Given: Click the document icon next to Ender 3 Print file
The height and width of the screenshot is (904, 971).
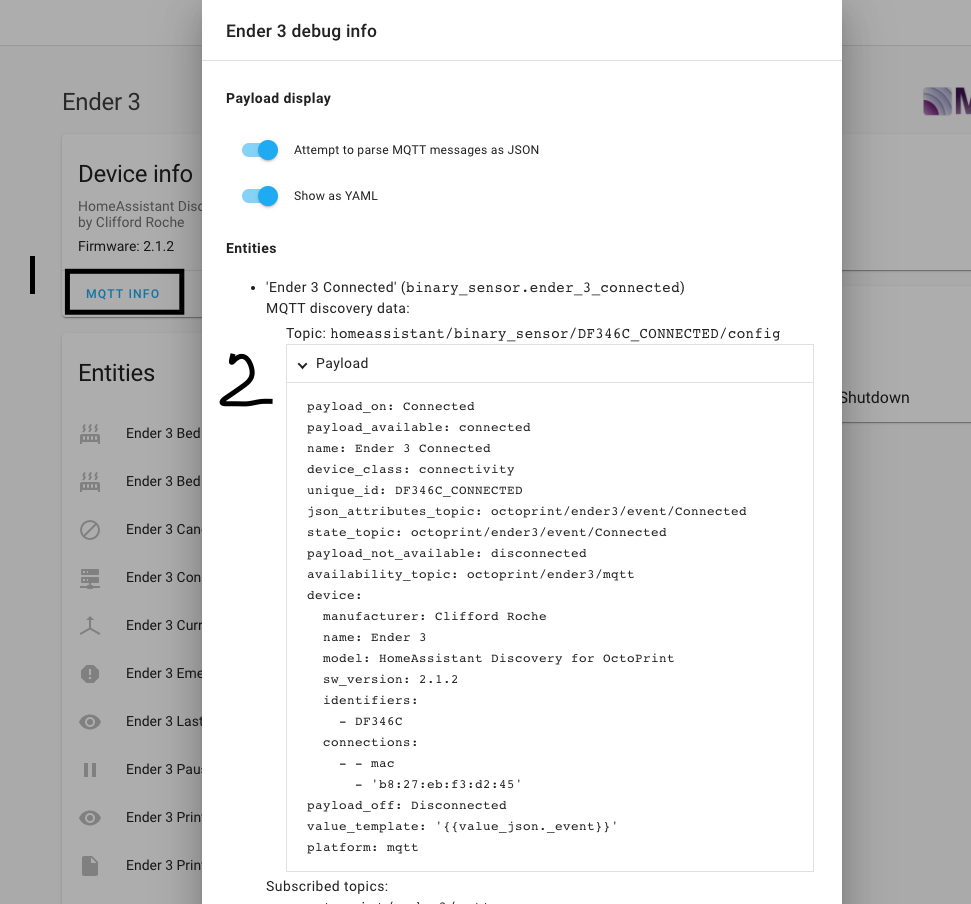Looking at the screenshot, I should pos(89,865).
